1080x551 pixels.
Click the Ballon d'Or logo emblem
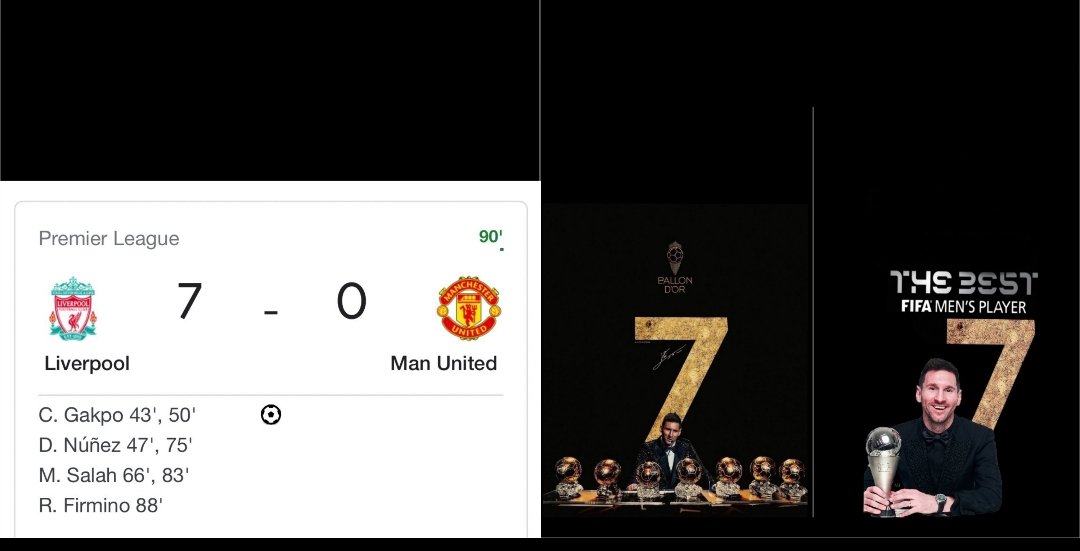pos(675,267)
